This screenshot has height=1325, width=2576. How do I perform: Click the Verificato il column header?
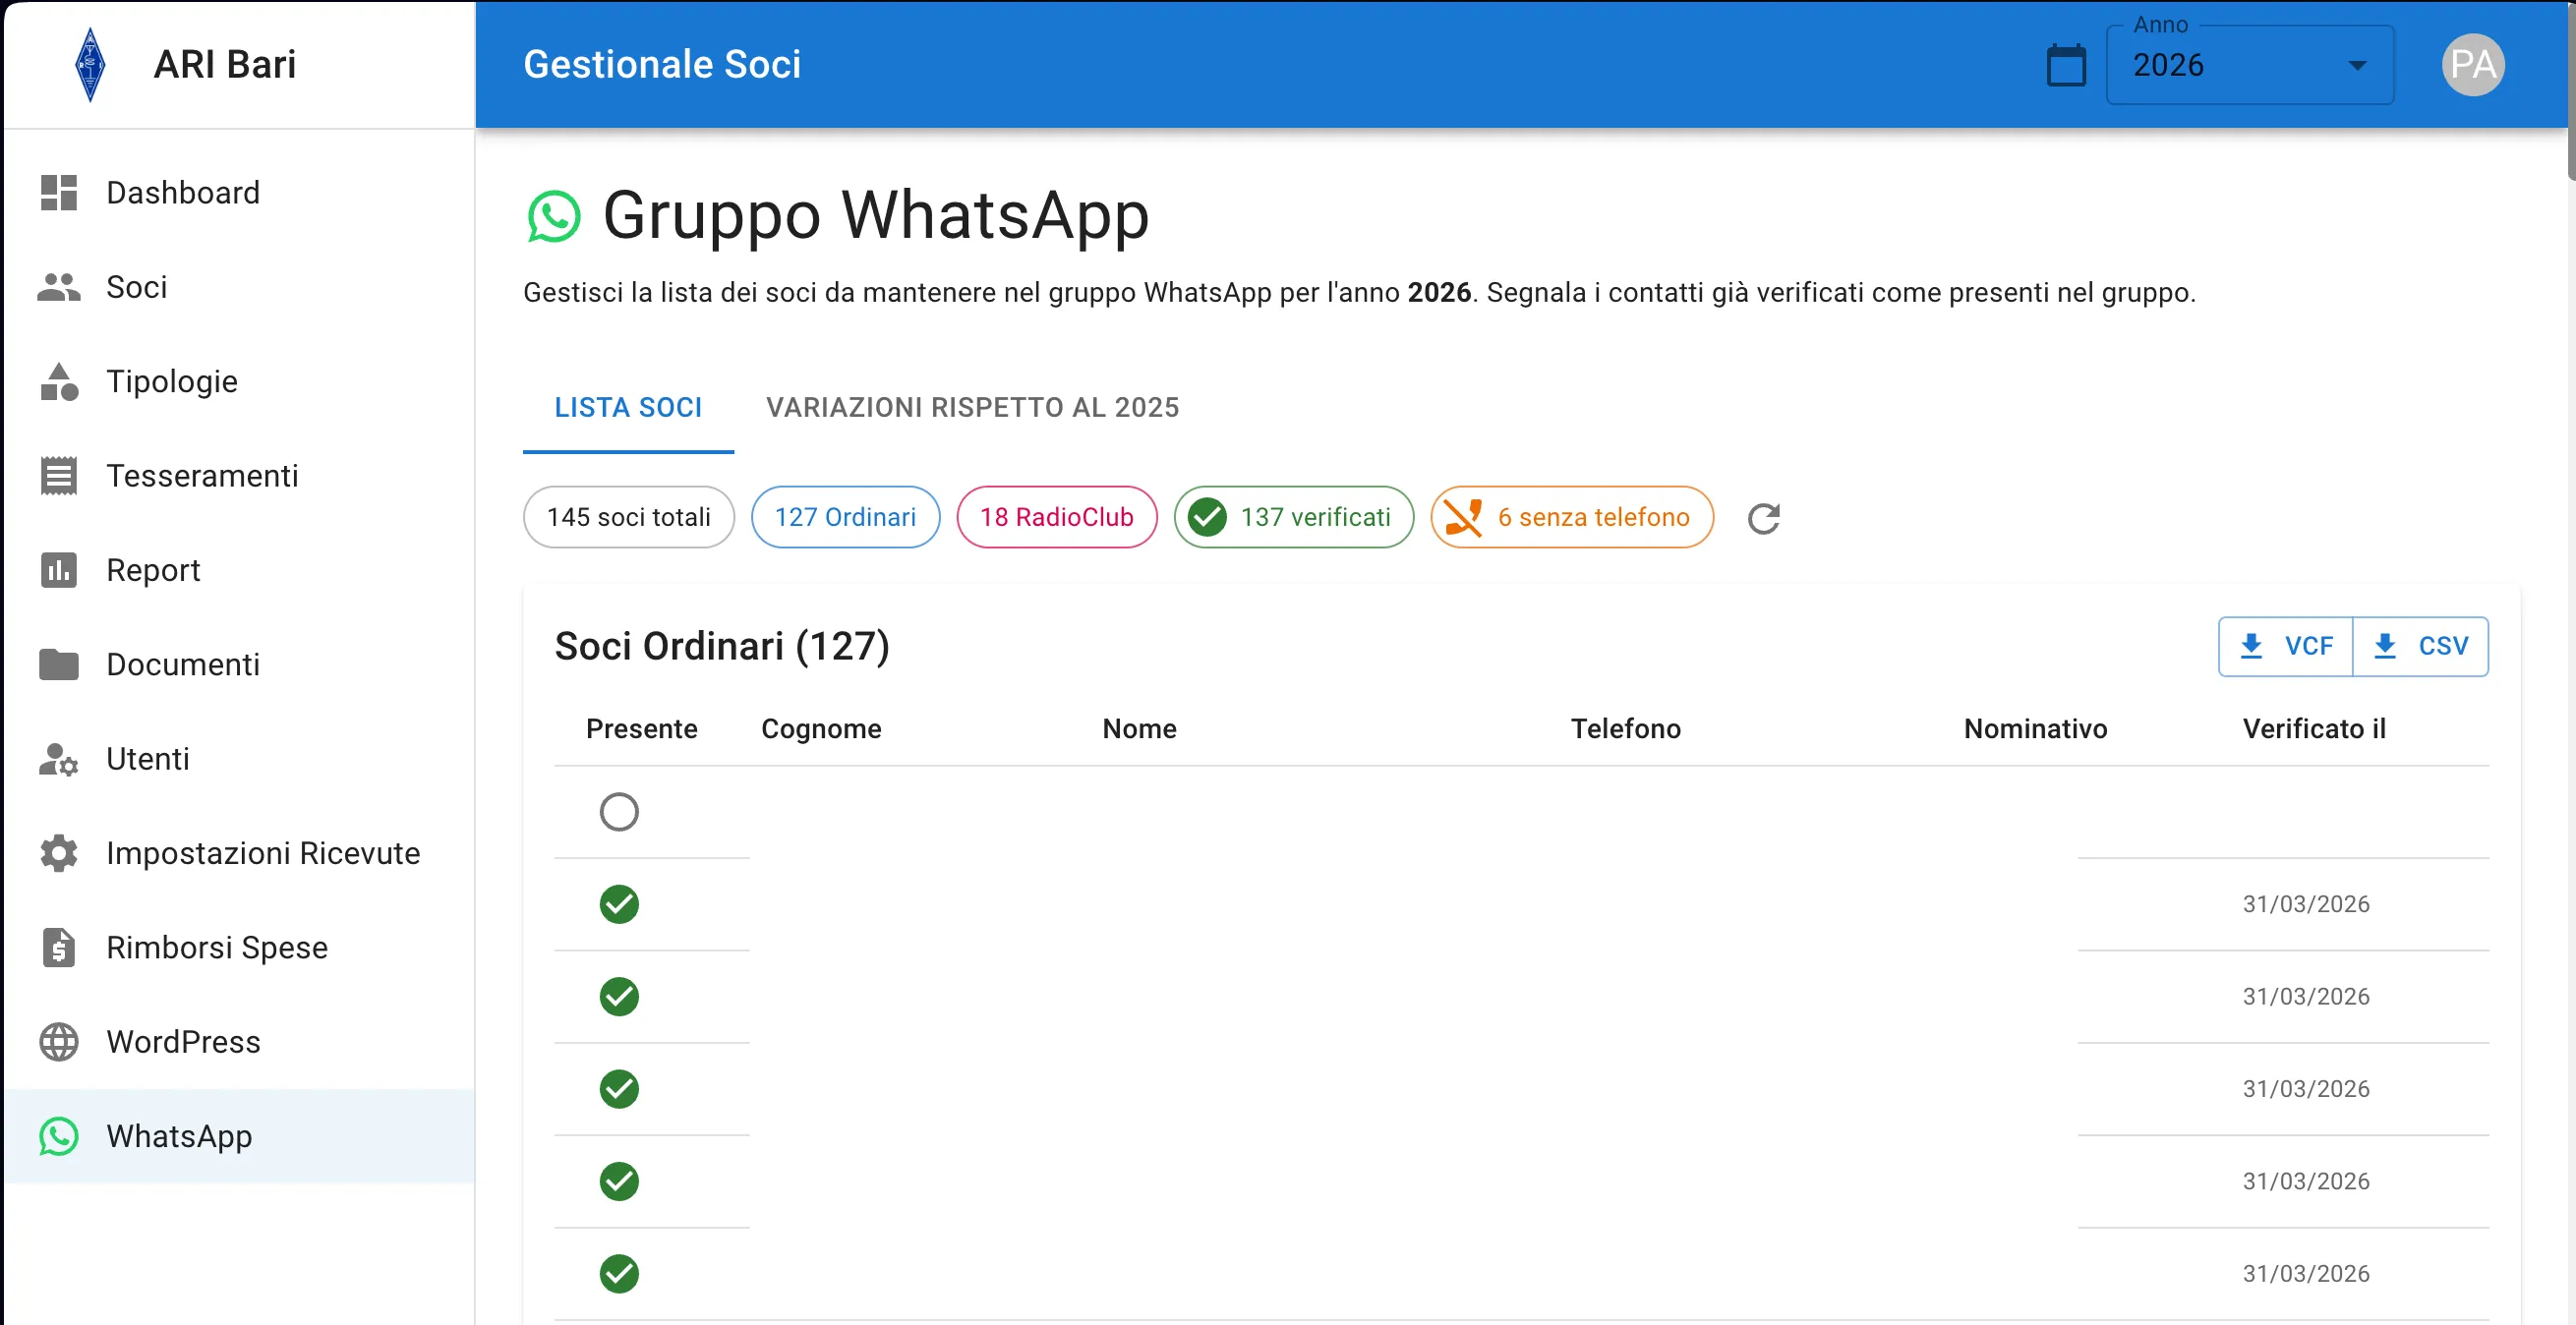coord(2314,729)
